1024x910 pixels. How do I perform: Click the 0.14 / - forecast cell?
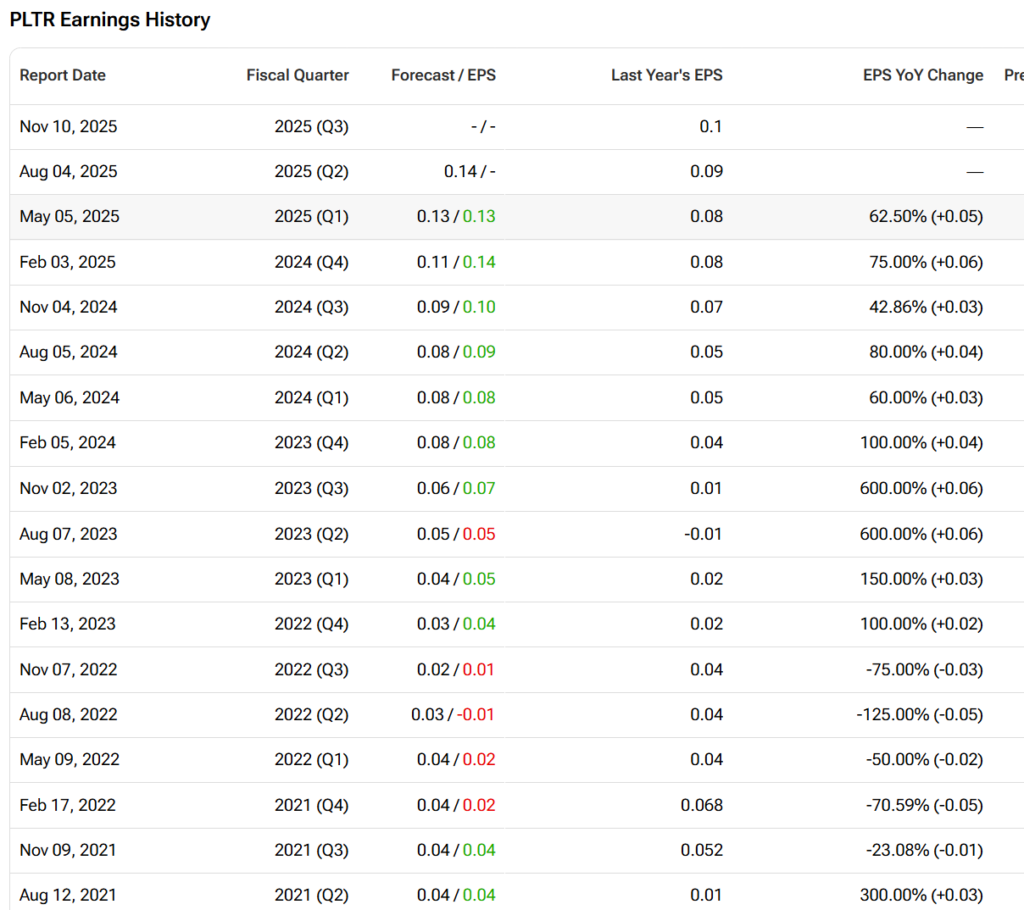[x=470, y=171]
